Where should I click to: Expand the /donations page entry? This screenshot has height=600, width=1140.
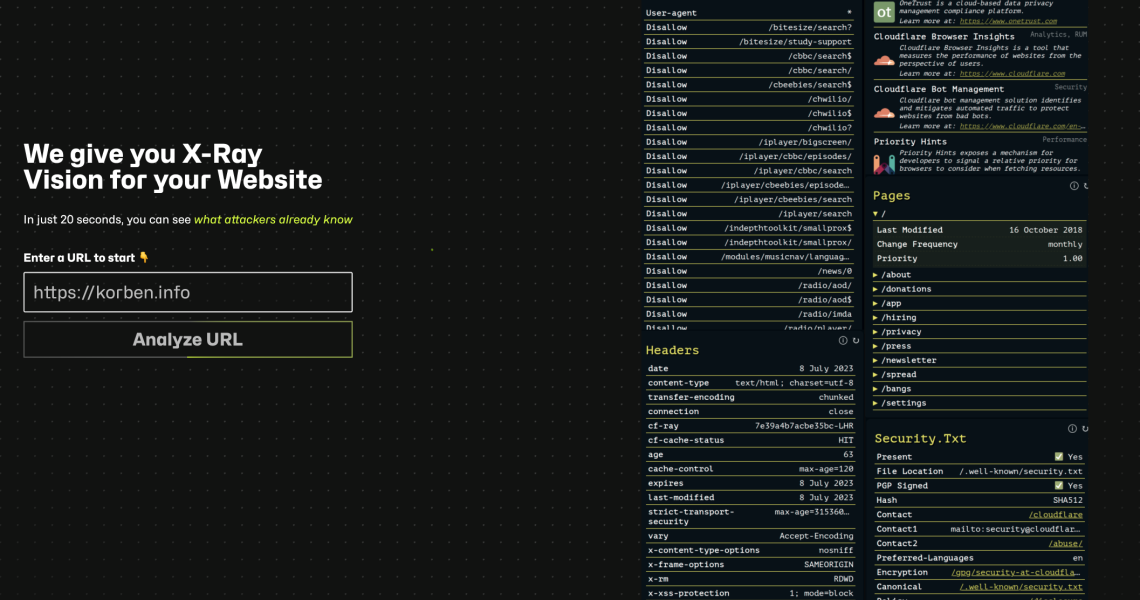point(903,289)
